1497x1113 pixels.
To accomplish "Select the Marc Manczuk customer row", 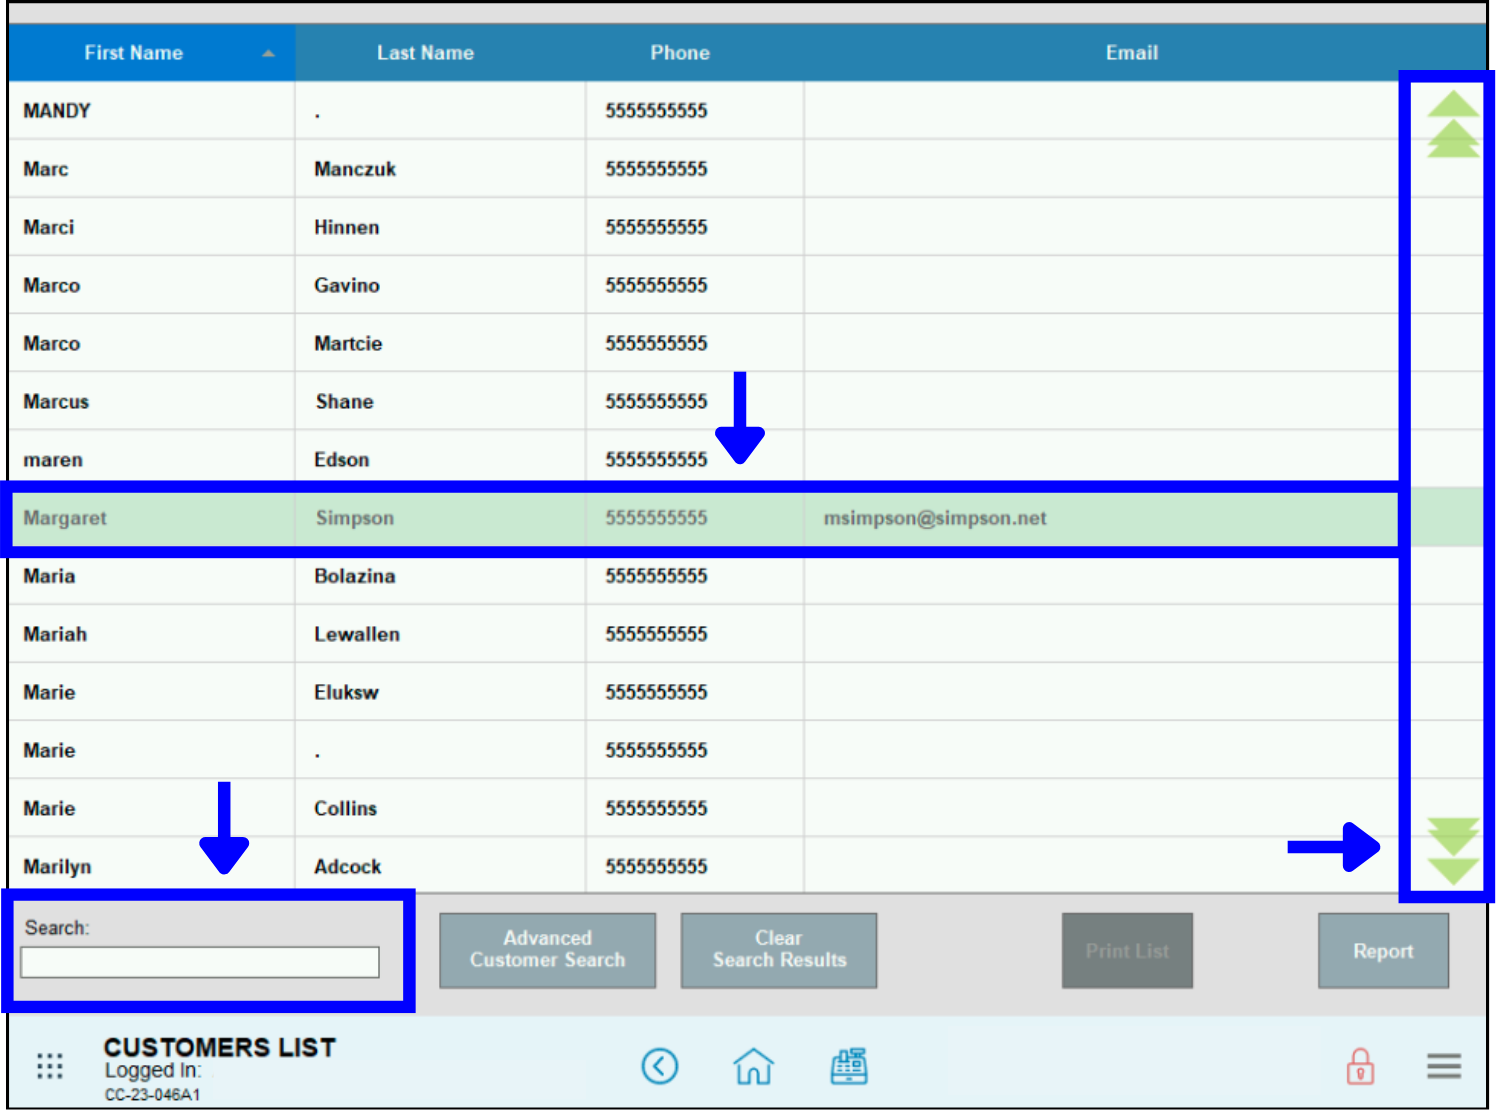I will pyautogui.click(x=600, y=169).
